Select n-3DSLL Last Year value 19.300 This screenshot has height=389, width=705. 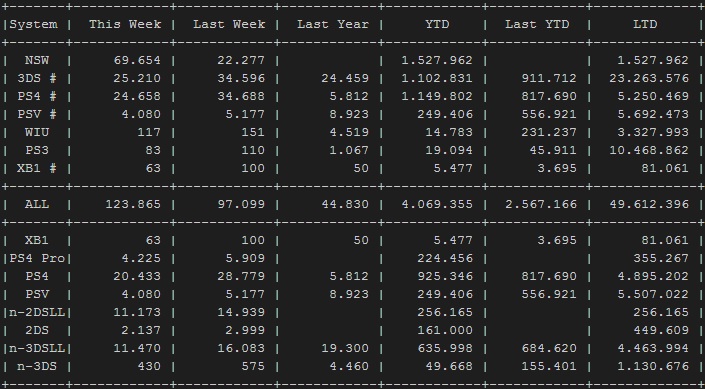[x=345, y=349]
